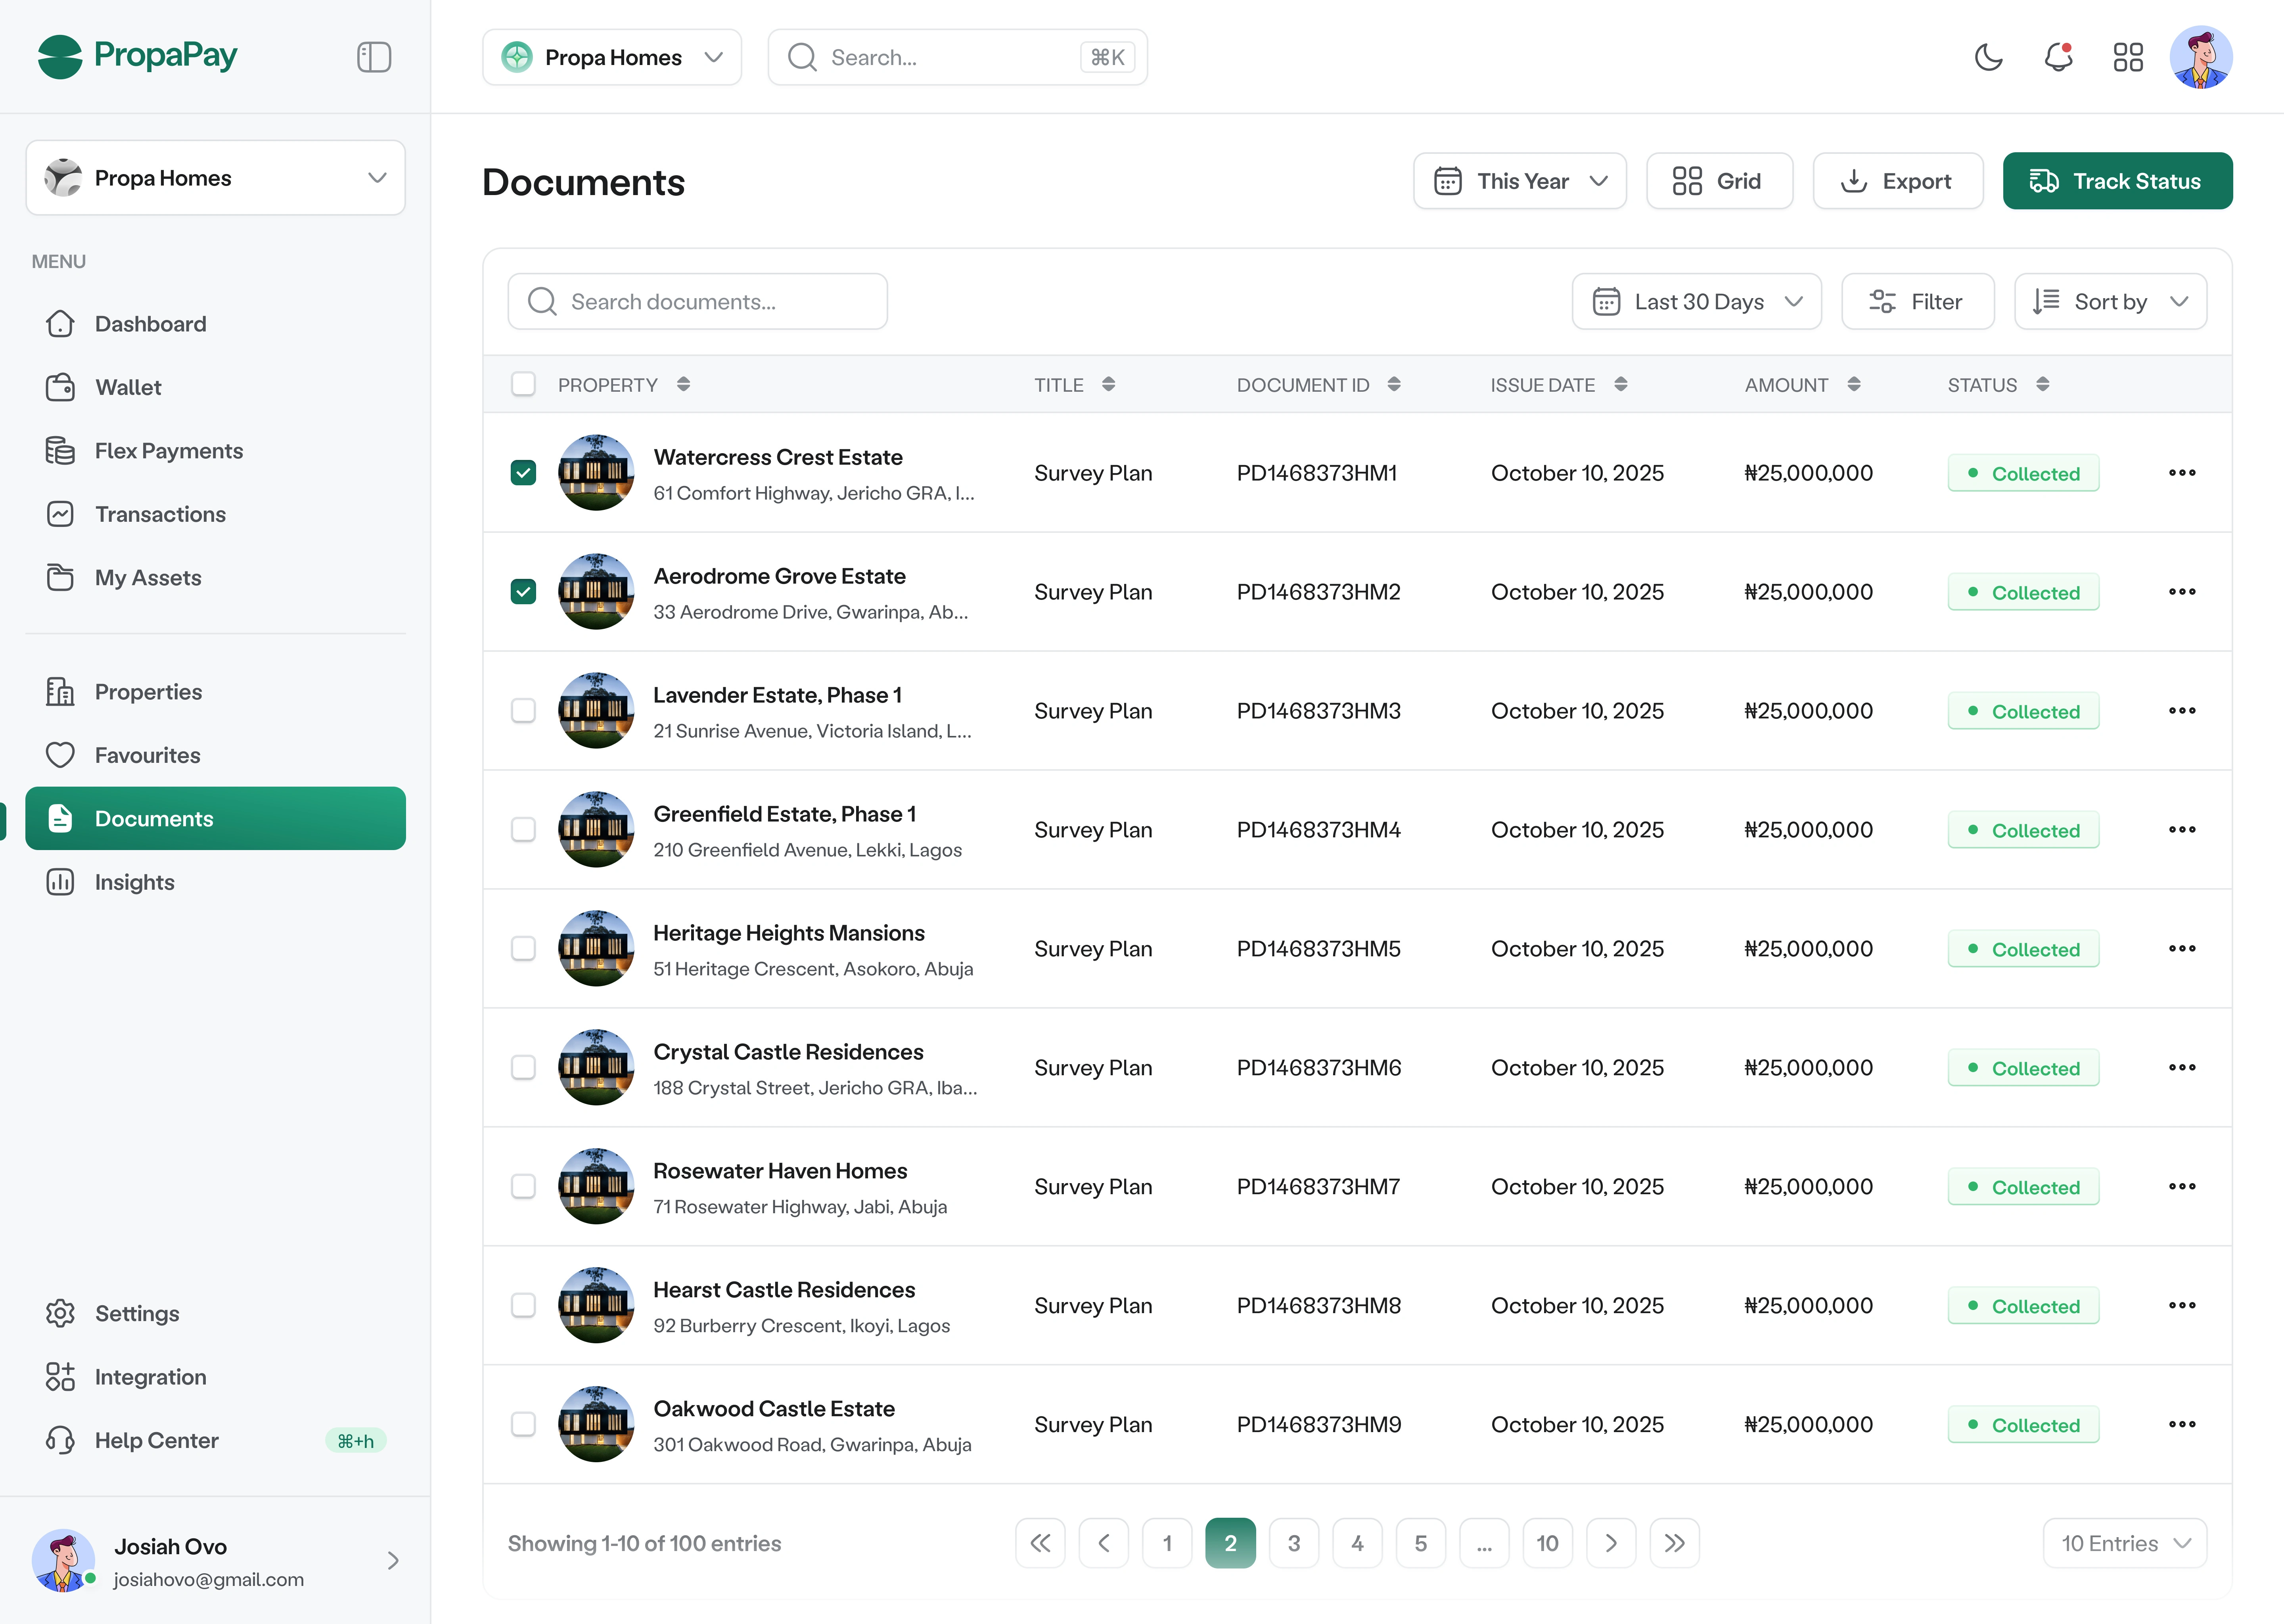This screenshot has width=2284, height=1624.
Task: Tick the select-all header checkbox
Action: [523, 385]
